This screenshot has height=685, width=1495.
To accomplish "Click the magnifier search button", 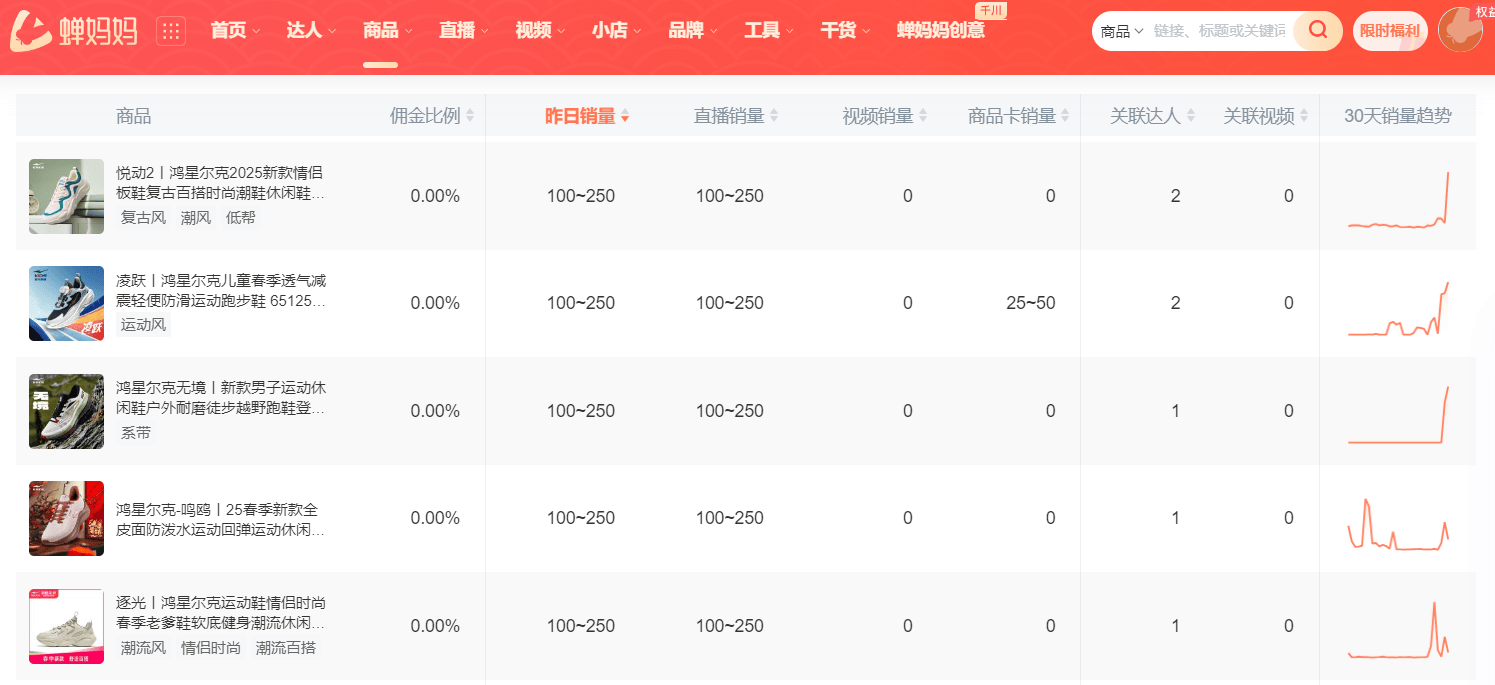I will click(1317, 31).
